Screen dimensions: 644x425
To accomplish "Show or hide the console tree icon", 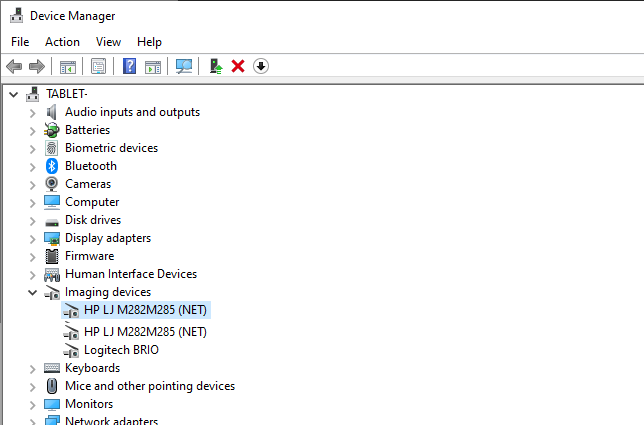I will click(x=68, y=67).
